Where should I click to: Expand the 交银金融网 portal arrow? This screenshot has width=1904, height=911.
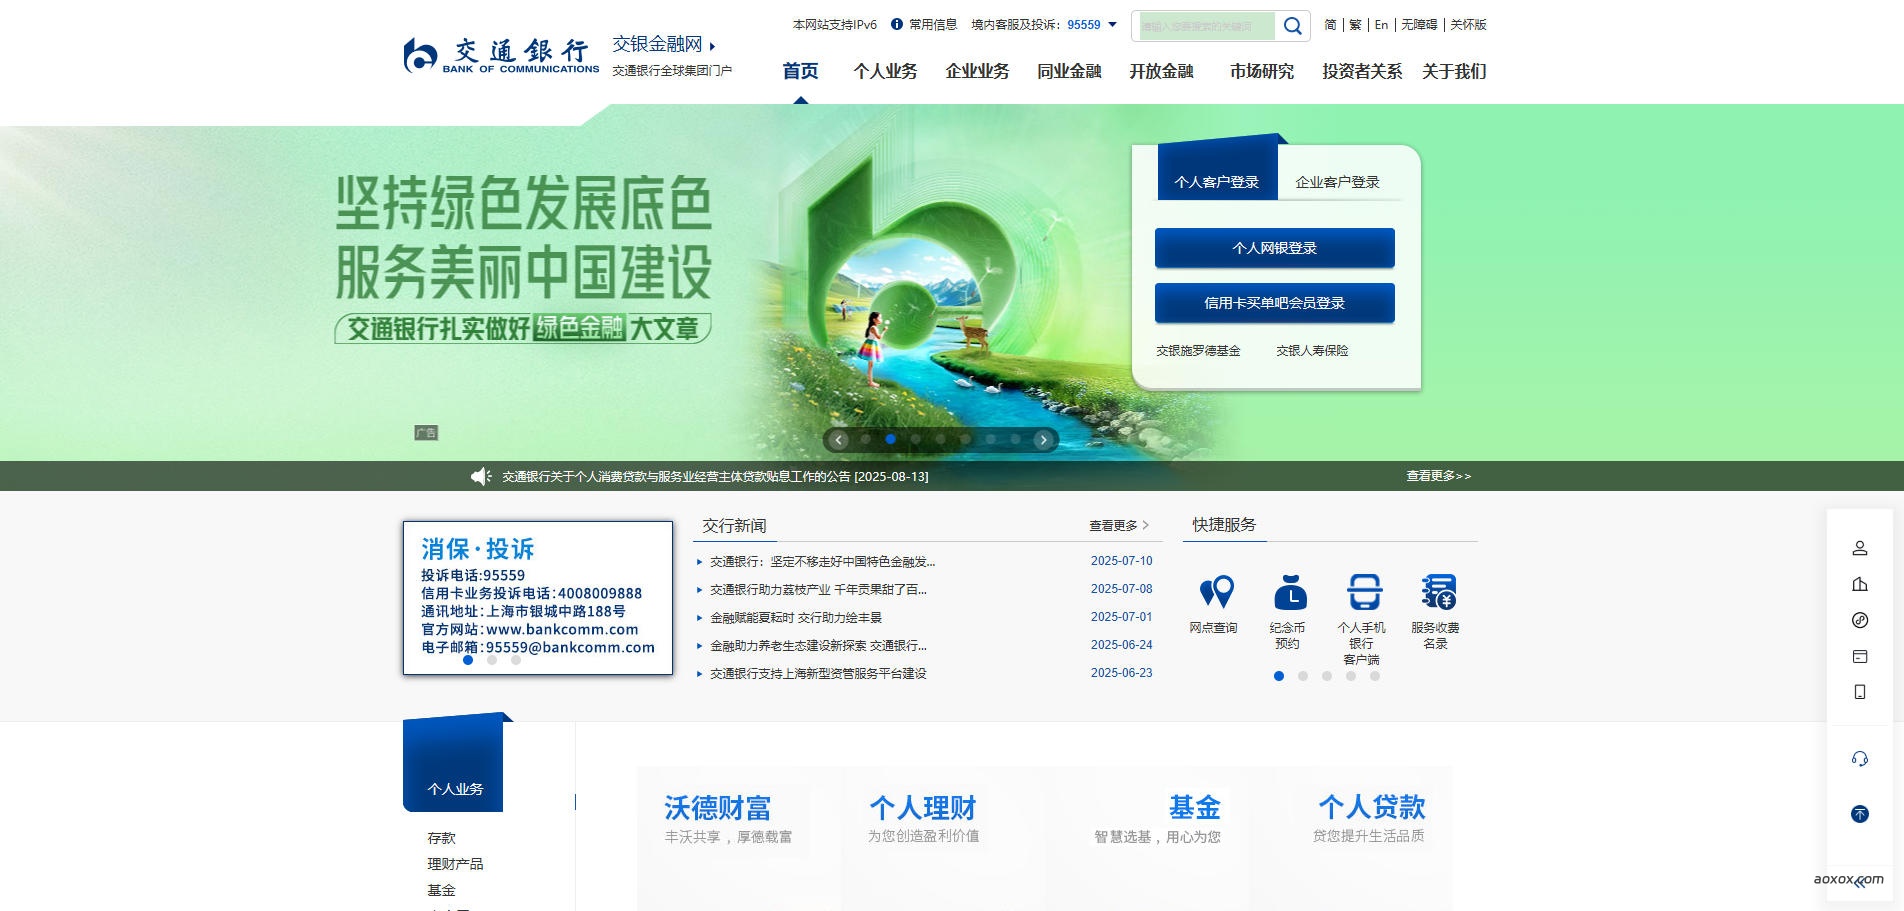(712, 46)
